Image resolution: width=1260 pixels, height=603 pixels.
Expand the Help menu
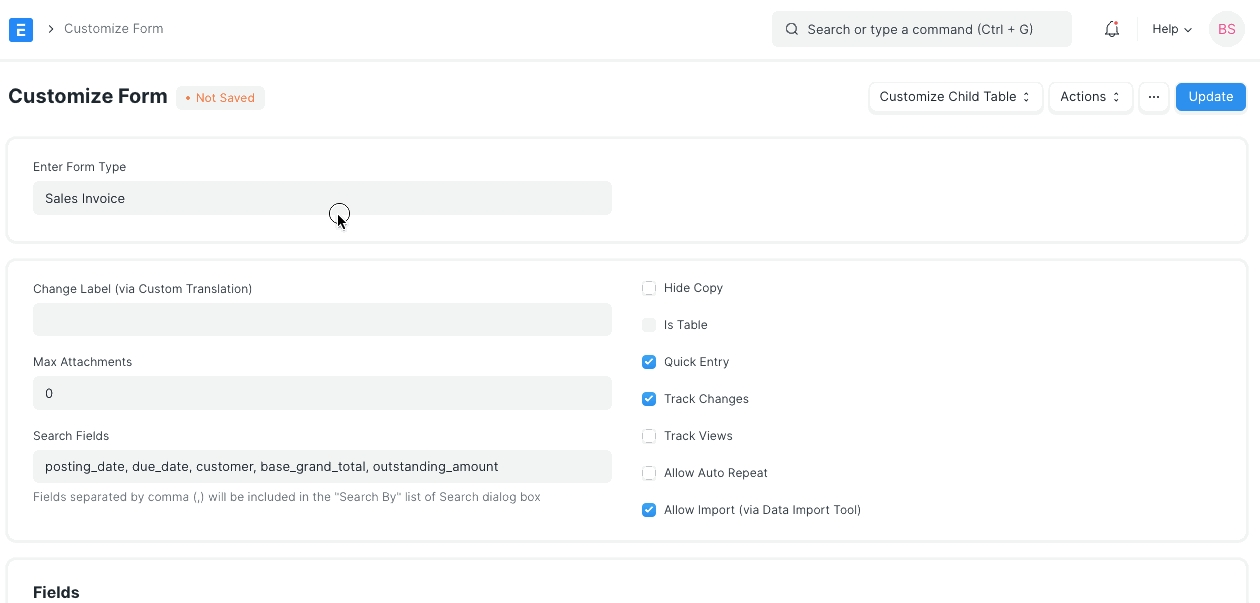pos(1171,29)
